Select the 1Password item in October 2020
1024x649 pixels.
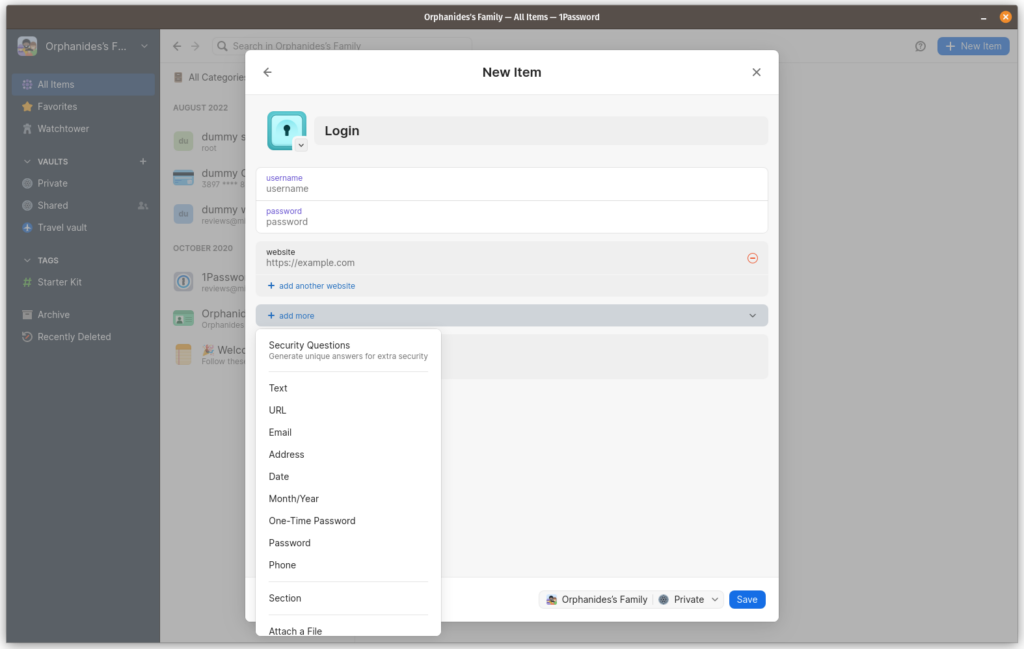point(208,282)
